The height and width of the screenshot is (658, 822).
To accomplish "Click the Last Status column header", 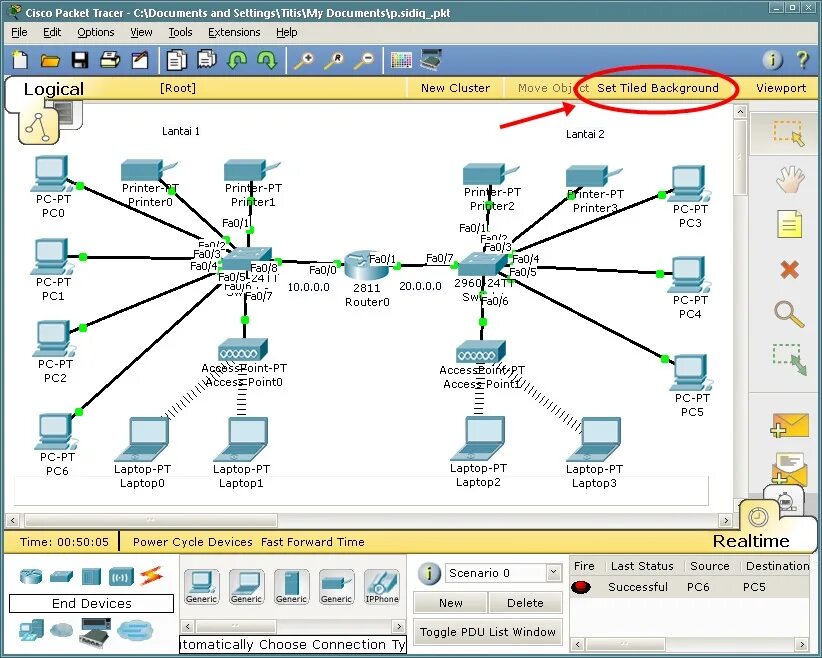I will [x=642, y=566].
